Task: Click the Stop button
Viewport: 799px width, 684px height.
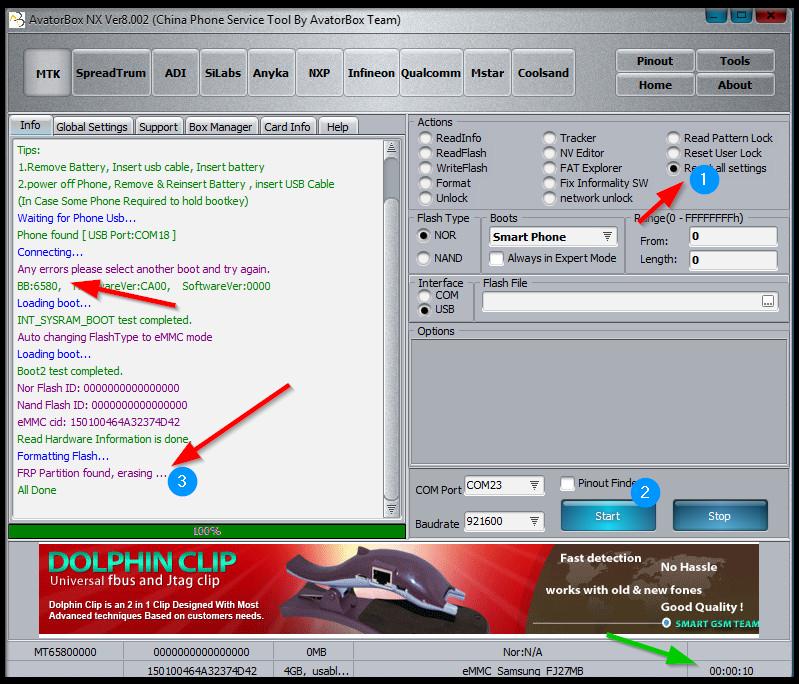Action: [720, 516]
